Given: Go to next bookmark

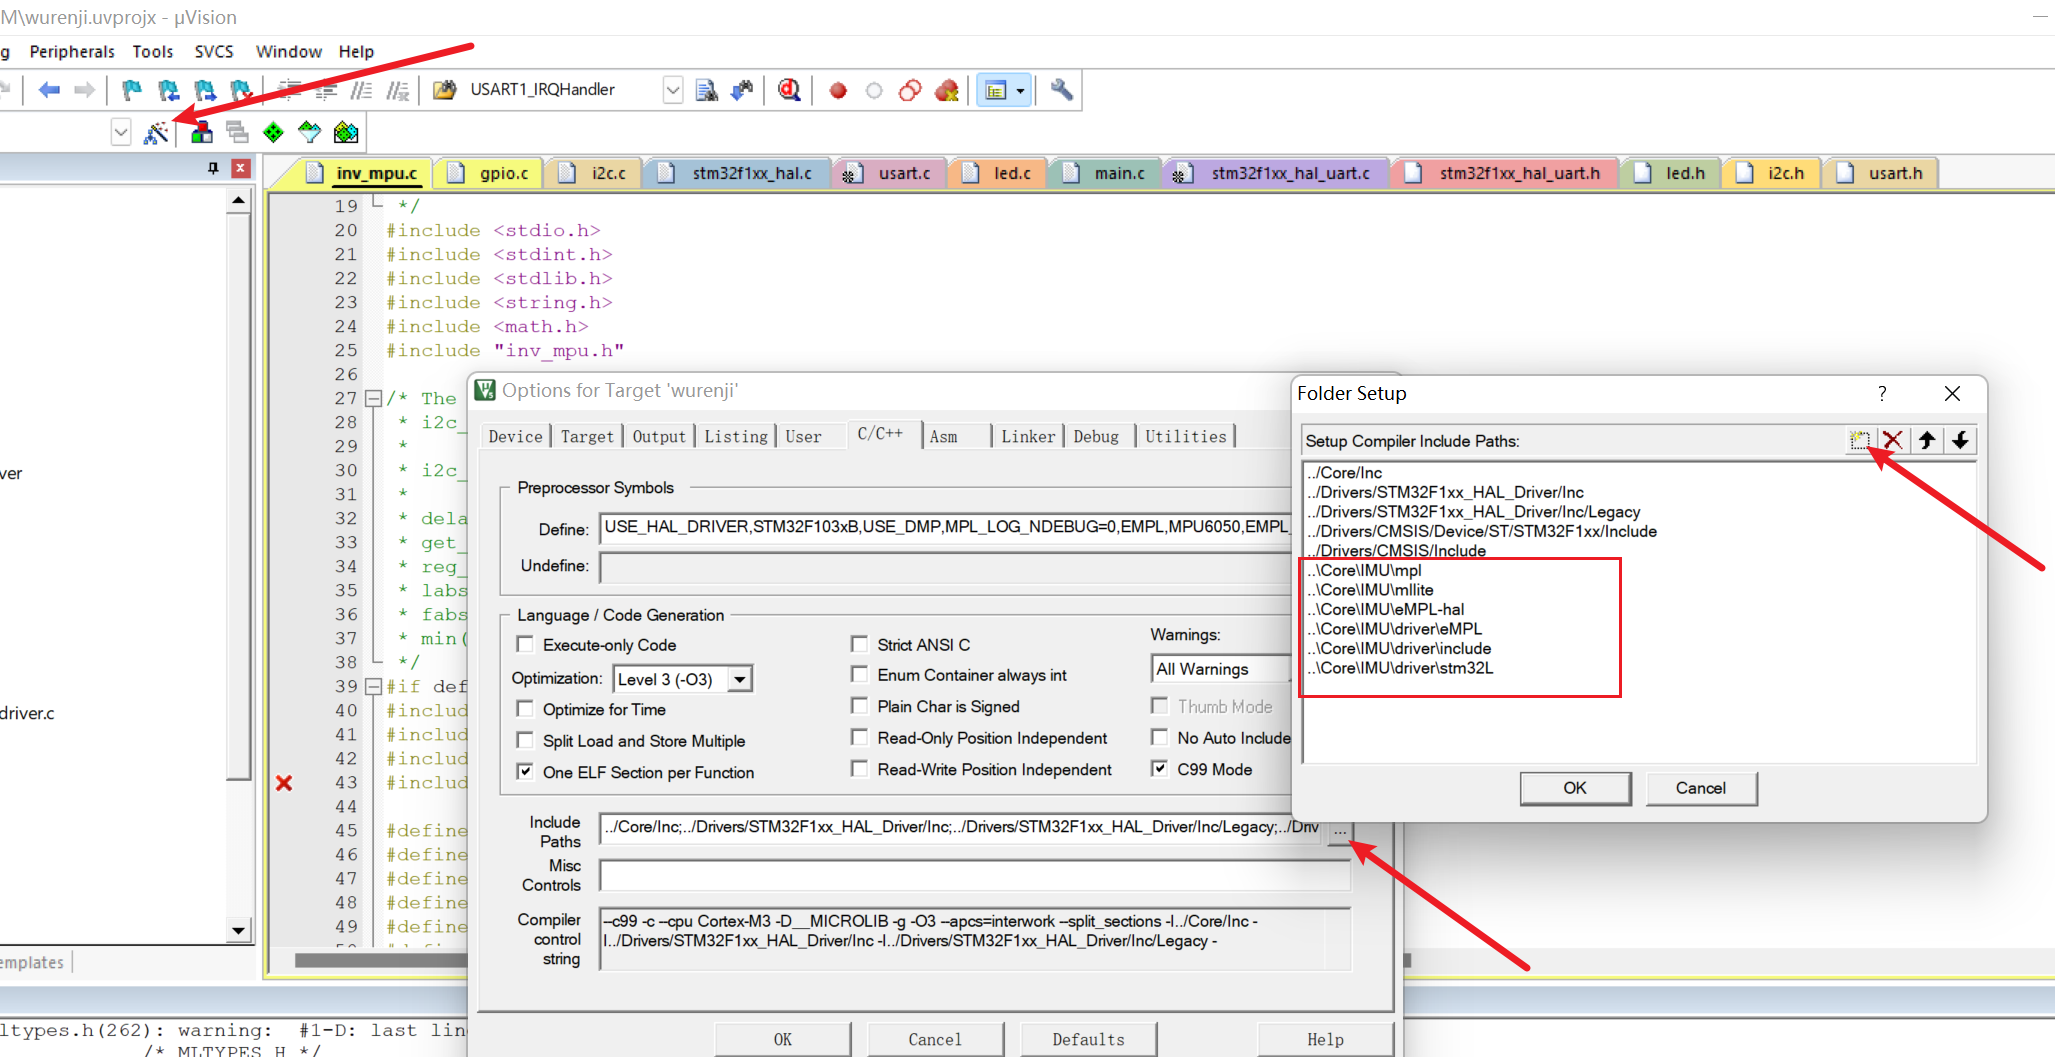Looking at the screenshot, I should click(205, 90).
